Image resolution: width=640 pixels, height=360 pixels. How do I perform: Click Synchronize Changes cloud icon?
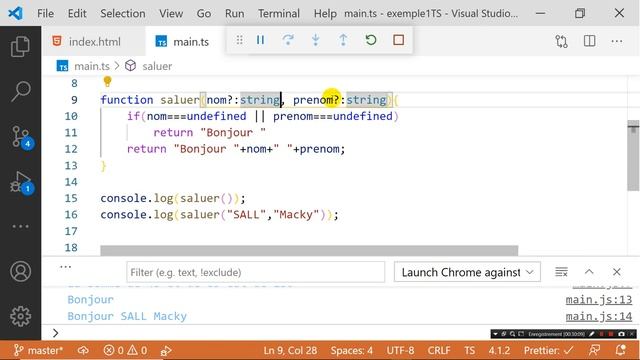tap(83, 350)
